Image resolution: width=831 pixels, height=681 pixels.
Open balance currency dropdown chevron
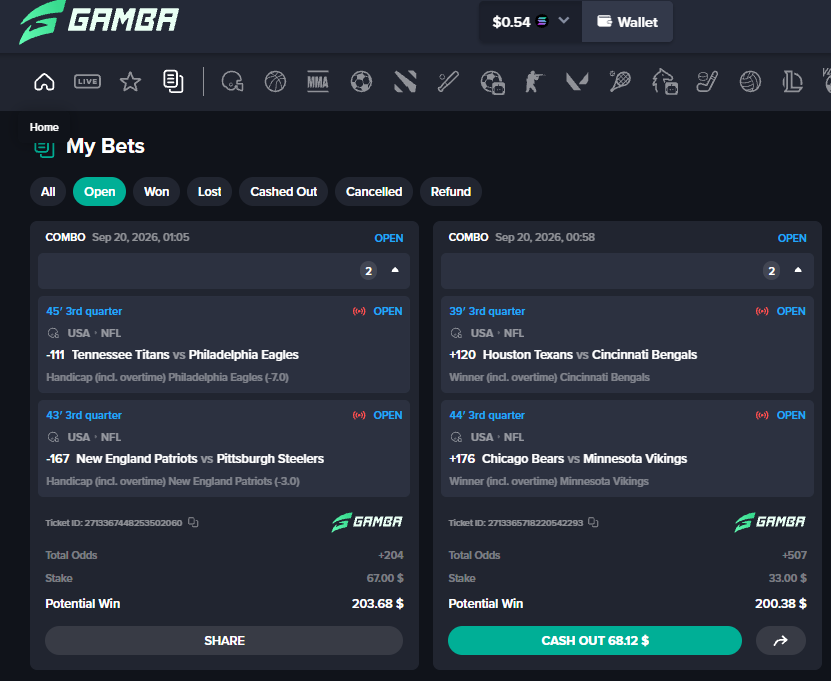click(564, 21)
